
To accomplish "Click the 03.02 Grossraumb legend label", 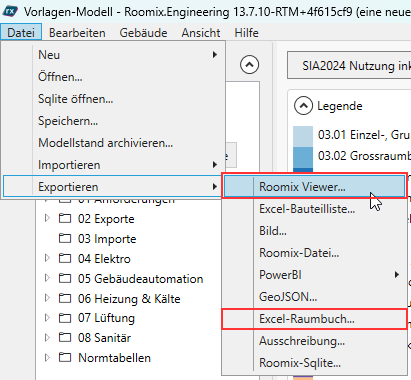I will 364,156.
